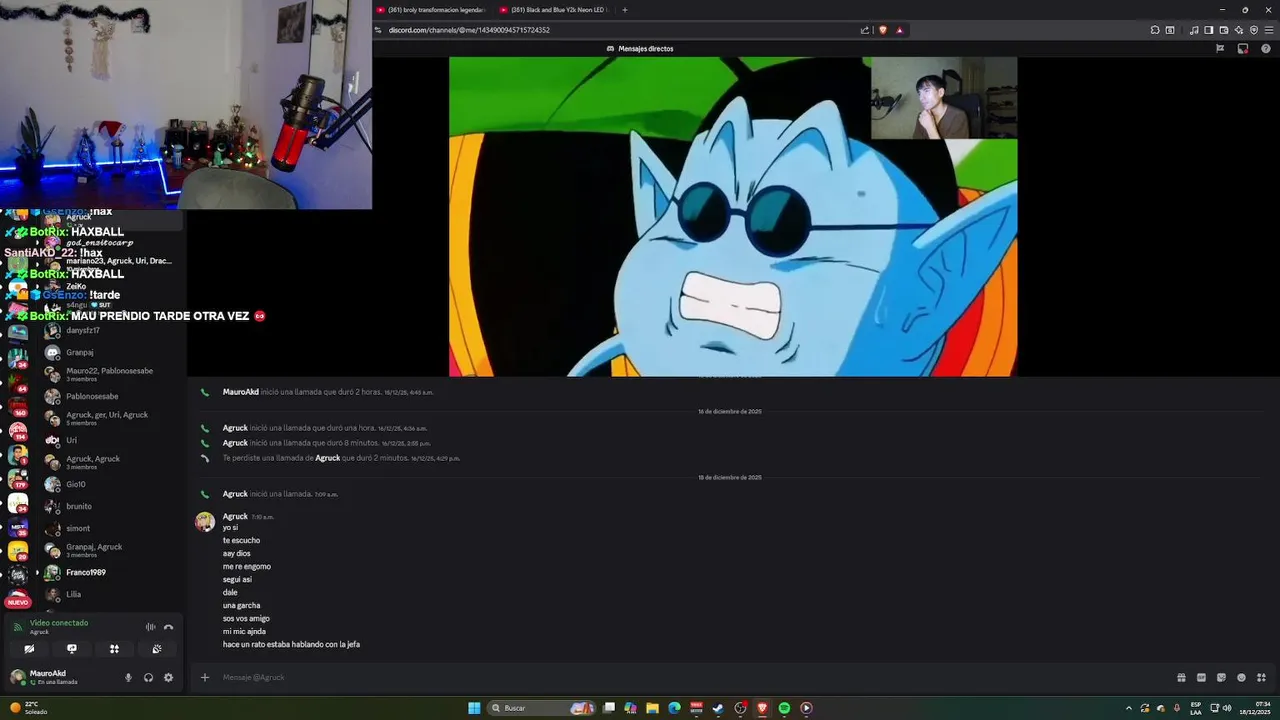Click the webcam thumbnail in the call view
The width and height of the screenshot is (1280, 720).
(x=944, y=98)
